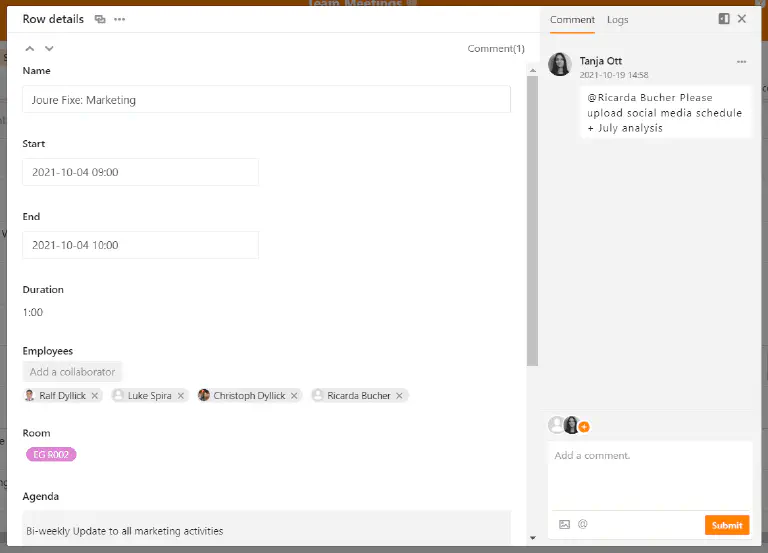Remove Christoph Dyllick from Employees
Viewport: 768px width, 553px height.
point(294,395)
